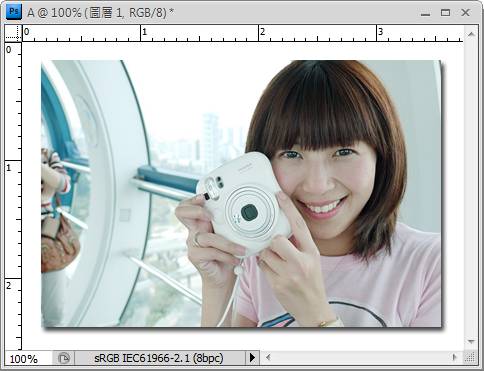This screenshot has width=484, height=371.
Task: Click the vertical ruler at mark 1
Action: point(9,168)
